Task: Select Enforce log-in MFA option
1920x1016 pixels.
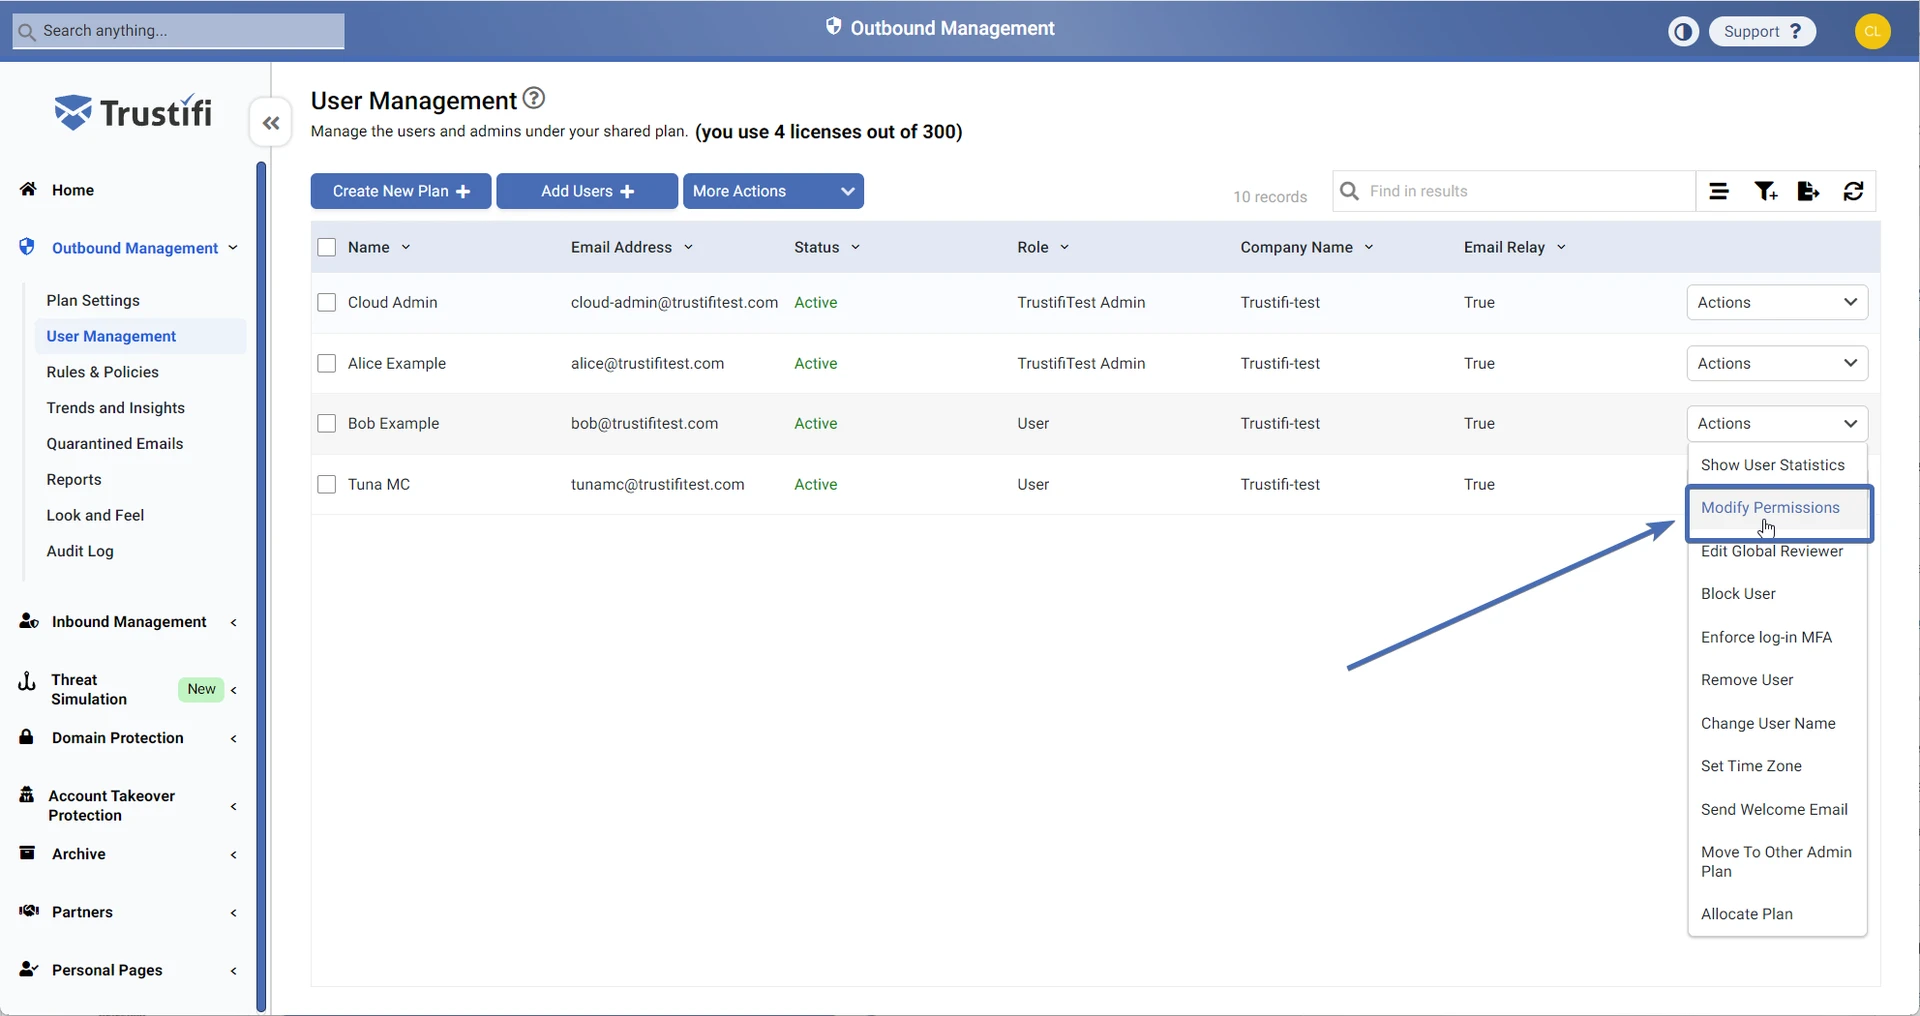Action: coord(1765,637)
